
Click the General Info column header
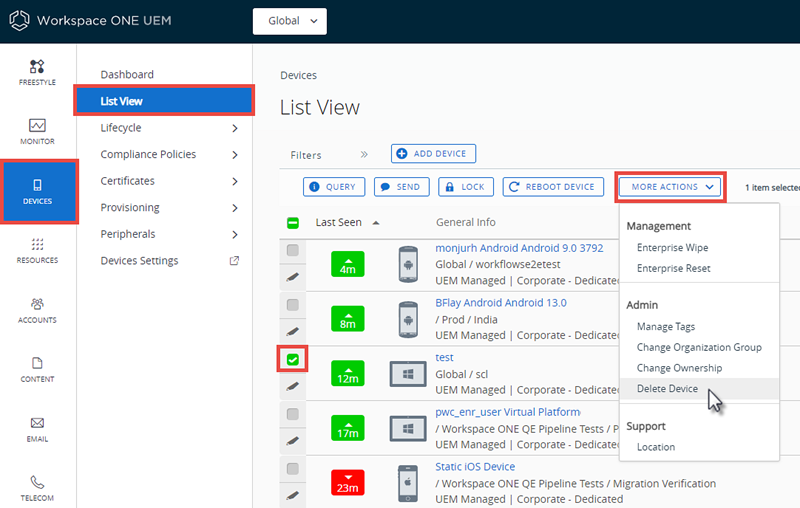click(x=465, y=222)
